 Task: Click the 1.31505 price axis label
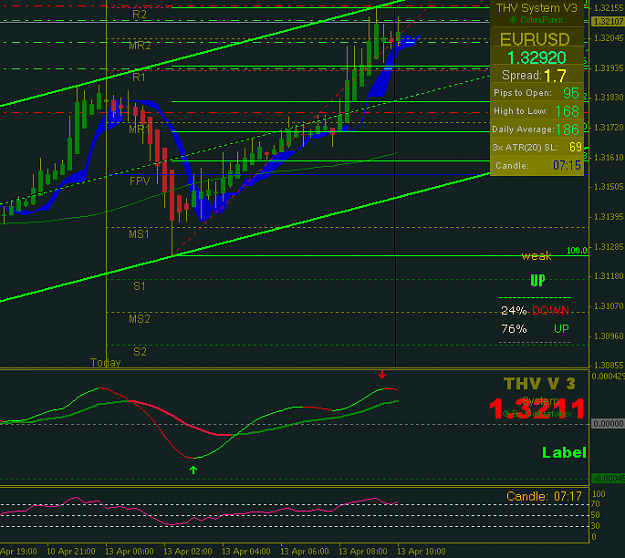[608, 187]
